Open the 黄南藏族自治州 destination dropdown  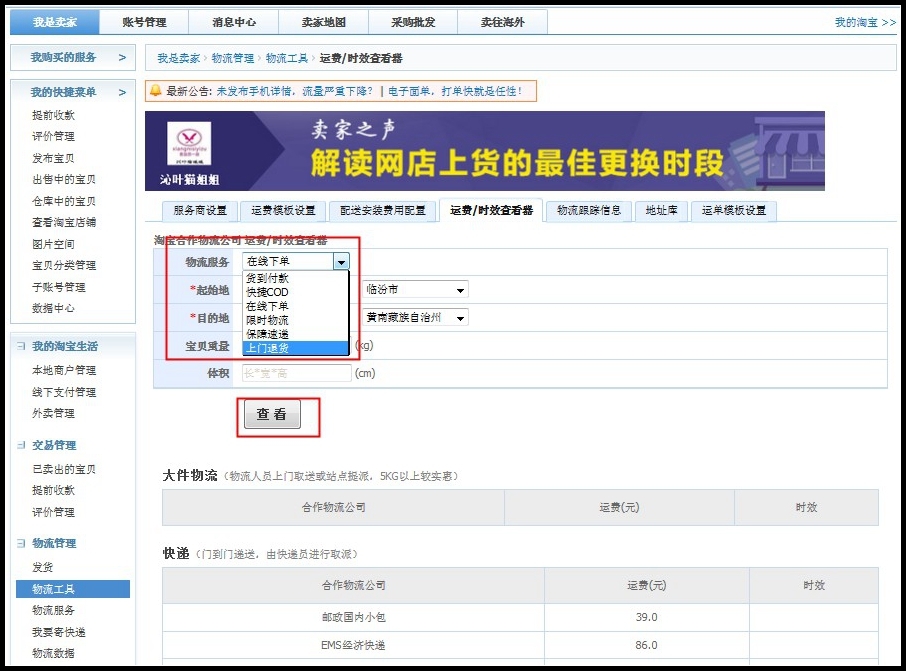[x=415, y=317]
